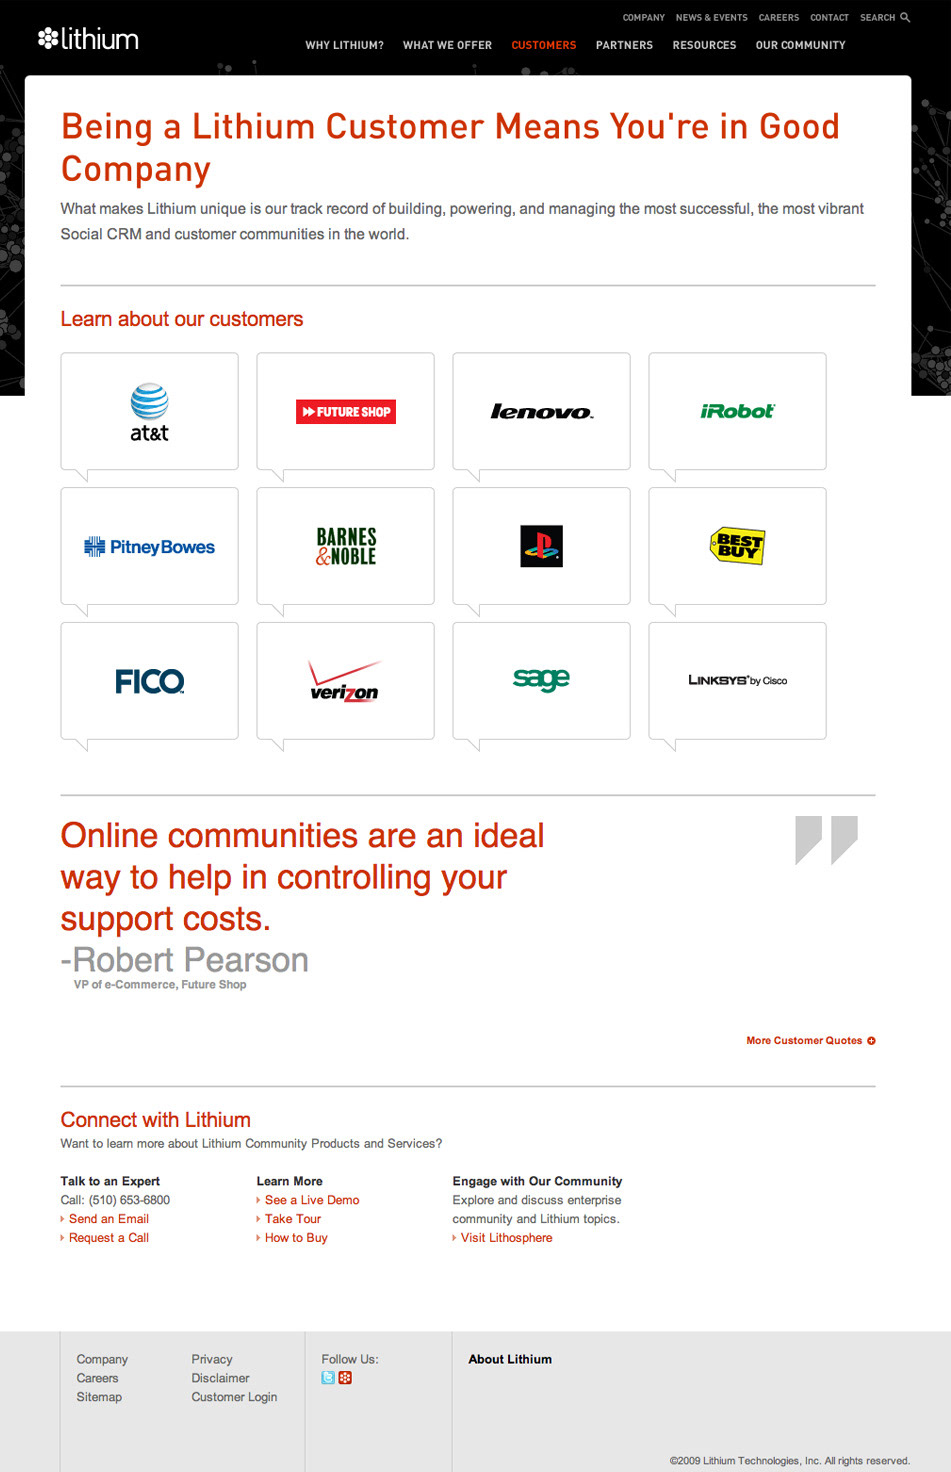Open footer Careers link
Screen dimensions: 951x1472
pyautogui.click(x=97, y=1378)
